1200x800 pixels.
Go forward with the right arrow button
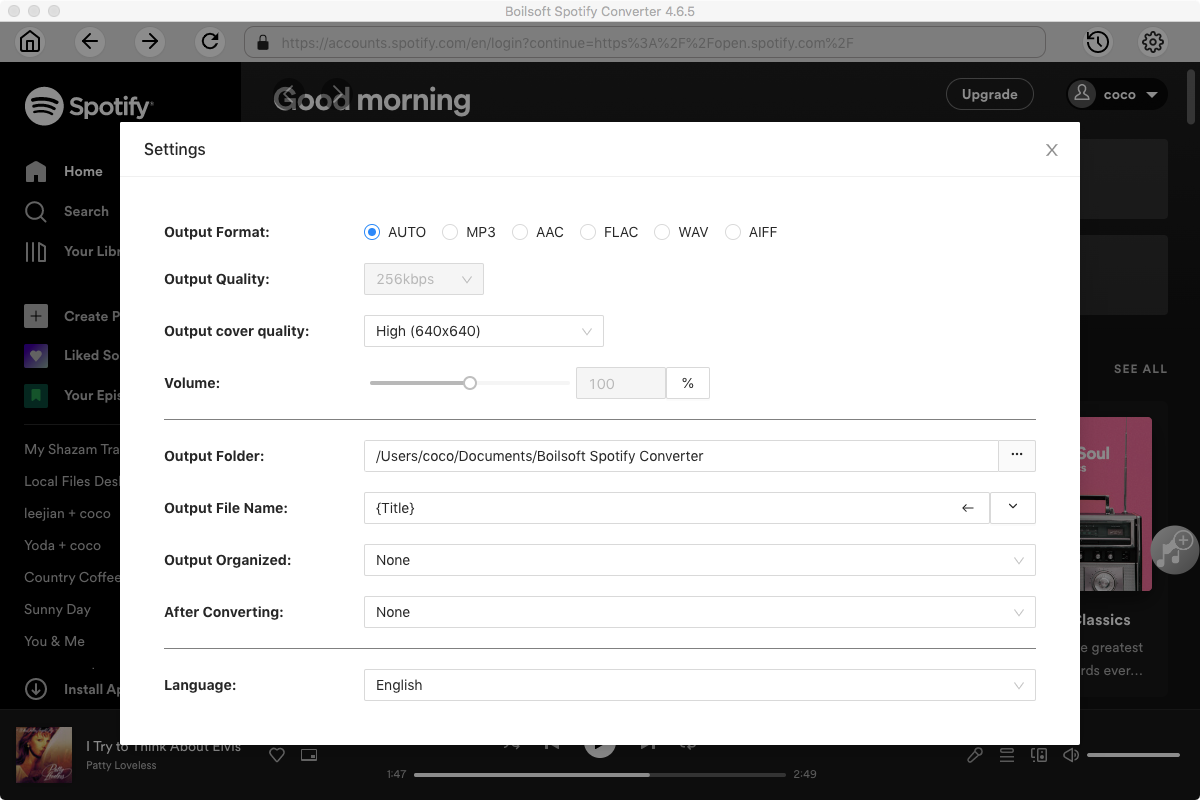tap(150, 42)
